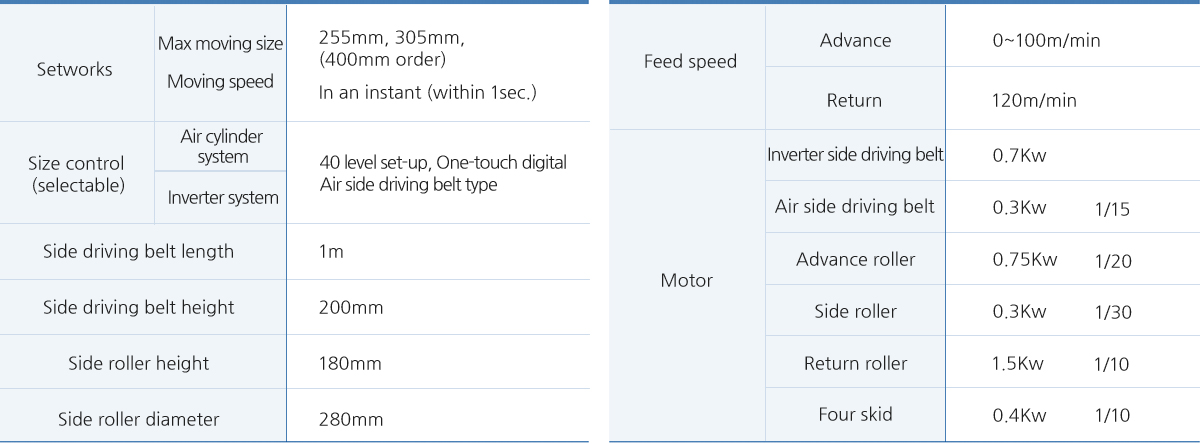Click the Return roller label
The height and width of the screenshot is (444, 1200).
(x=855, y=363)
